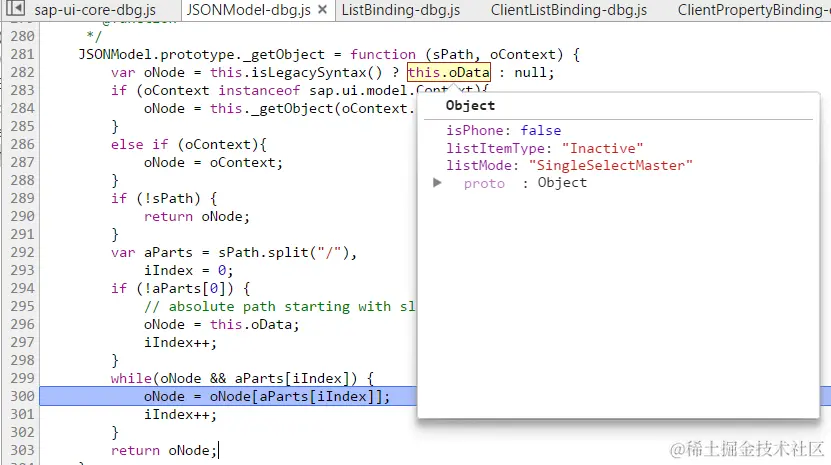Viewport: 831px width, 465px height.
Task: Open the ListBinding-dbg.js tab
Action: click(x=401, y=10)
